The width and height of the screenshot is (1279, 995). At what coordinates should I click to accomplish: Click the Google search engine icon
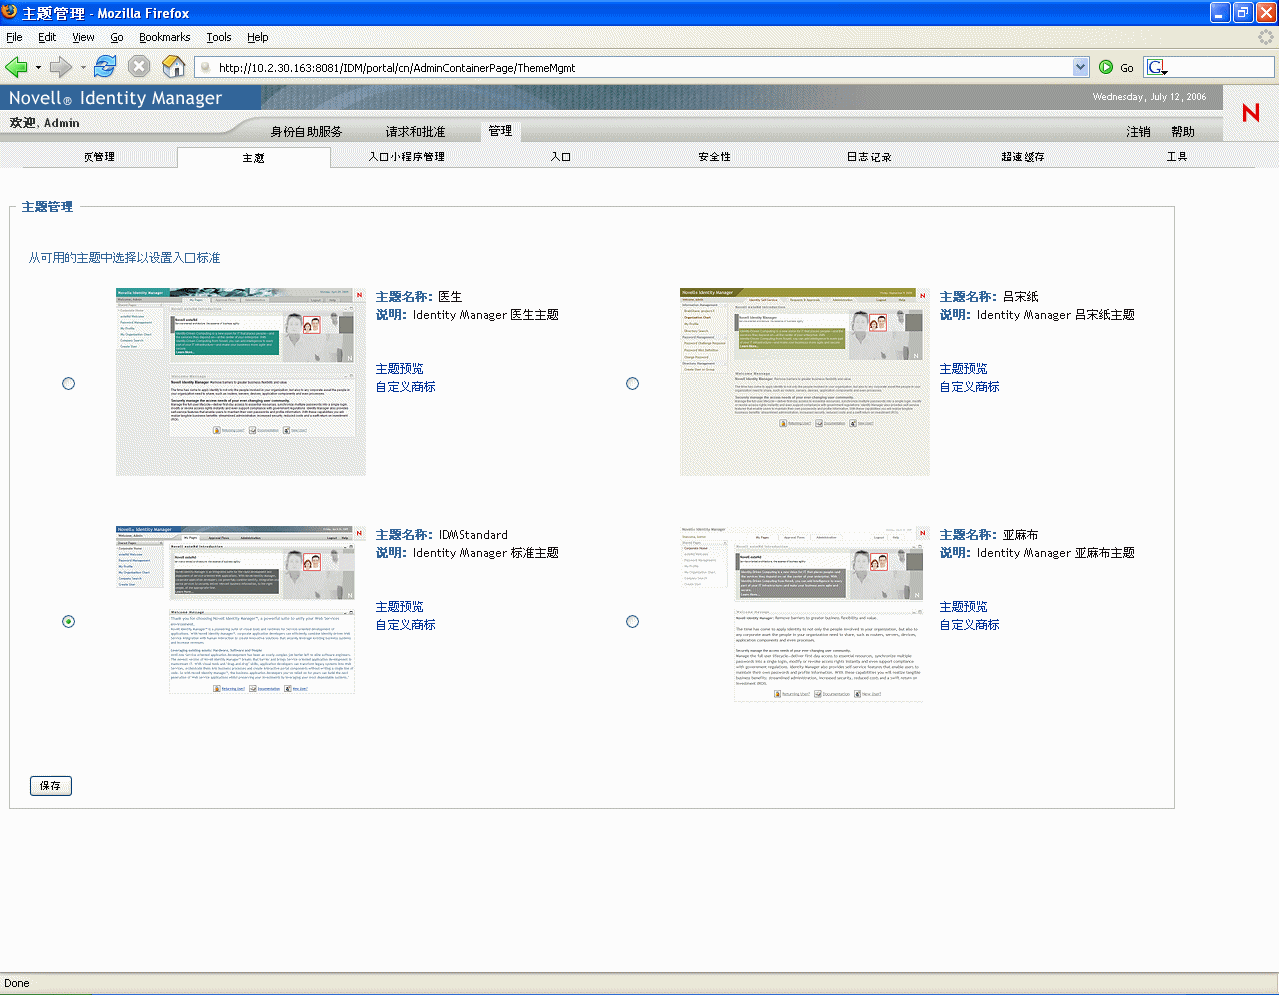[x=1157, y=67]
